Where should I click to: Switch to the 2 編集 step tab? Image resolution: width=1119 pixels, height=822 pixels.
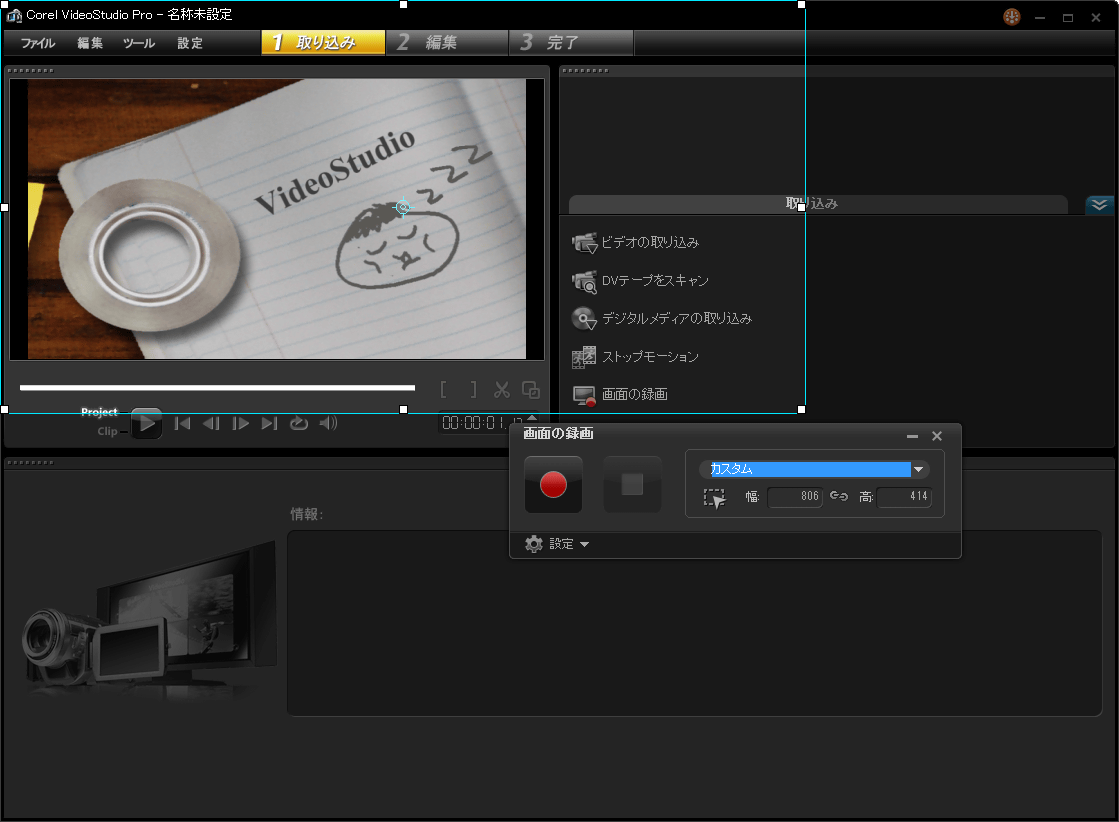click(447, 43)
